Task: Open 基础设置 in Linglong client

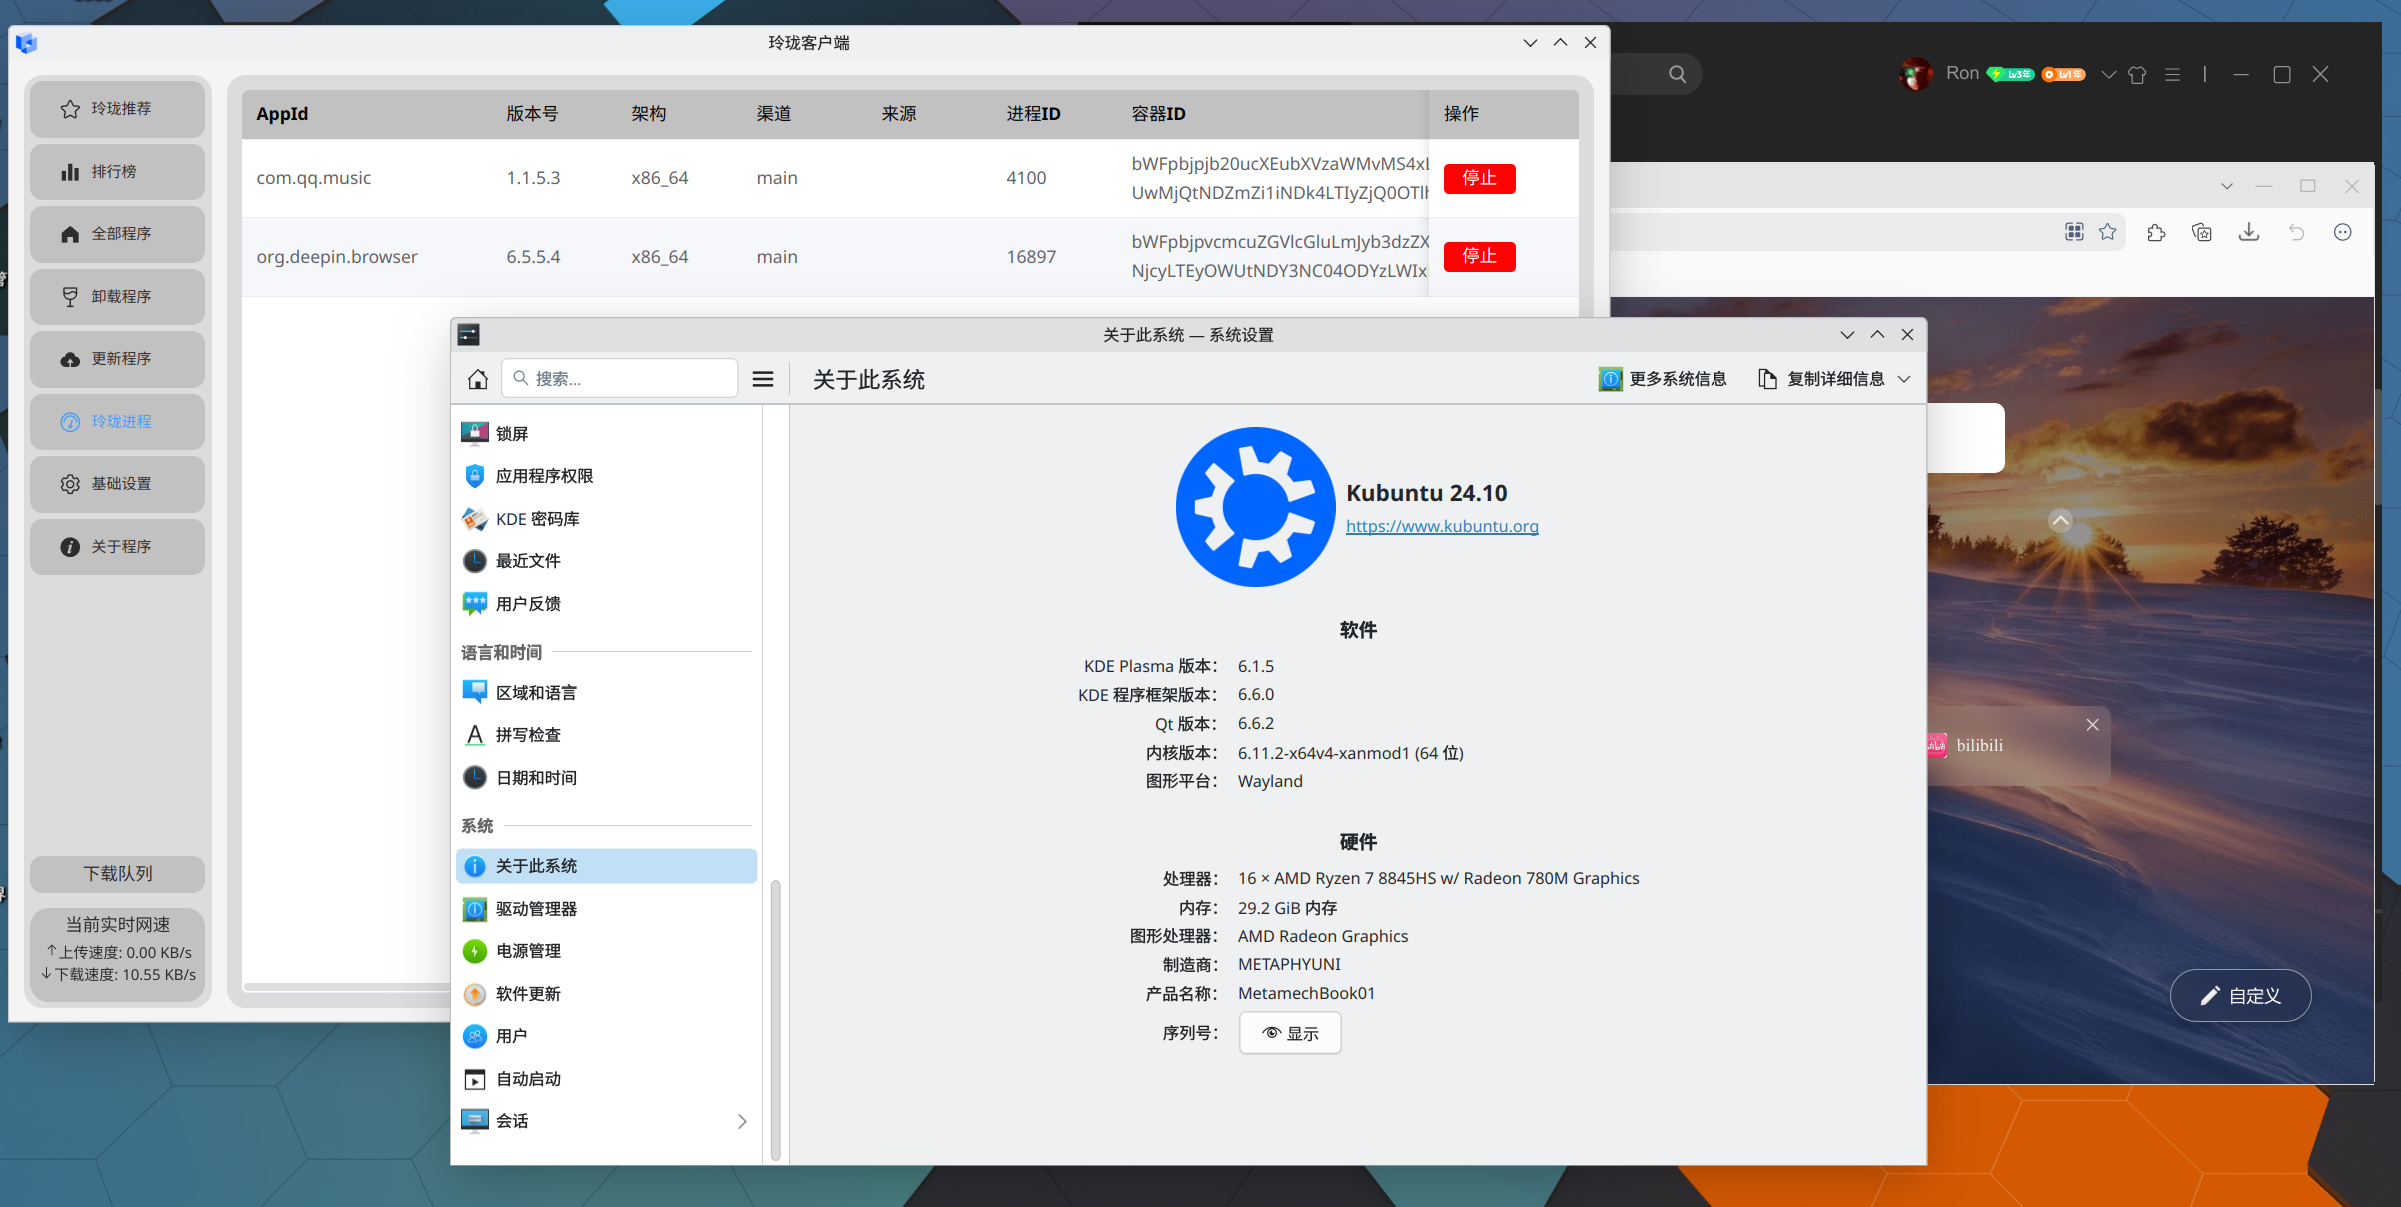Action: point(117,484)
